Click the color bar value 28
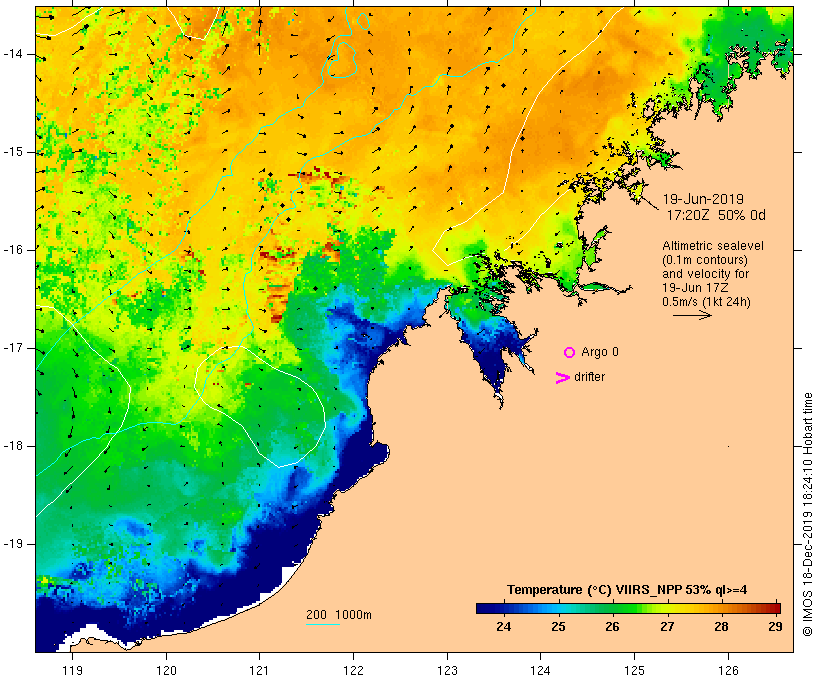This screenshot has width=820, height=680. coord(721,626)
